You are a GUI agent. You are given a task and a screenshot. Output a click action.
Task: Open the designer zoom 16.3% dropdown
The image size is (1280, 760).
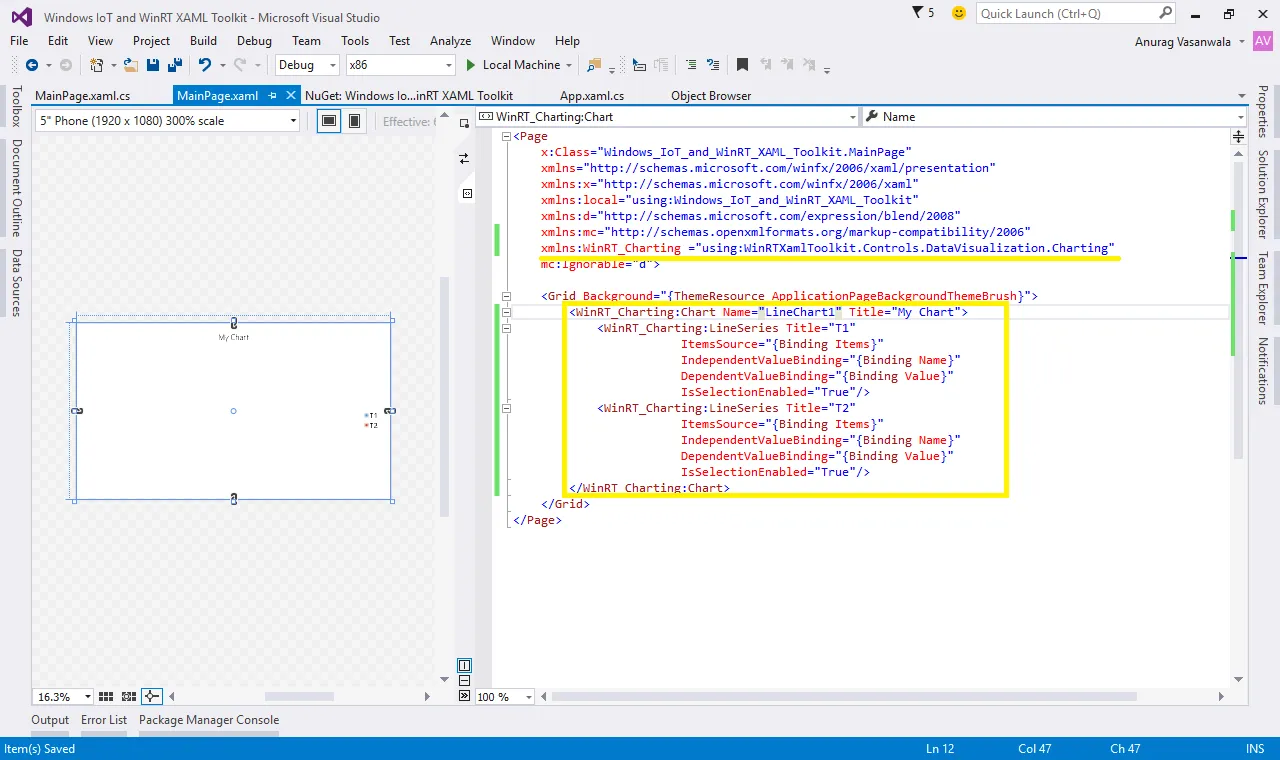tap(87, 697)
